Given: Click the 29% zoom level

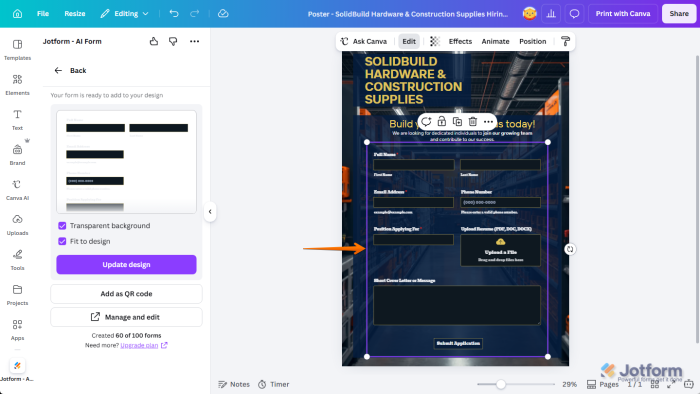Looking at the screenshot, I should coord(569,384).
